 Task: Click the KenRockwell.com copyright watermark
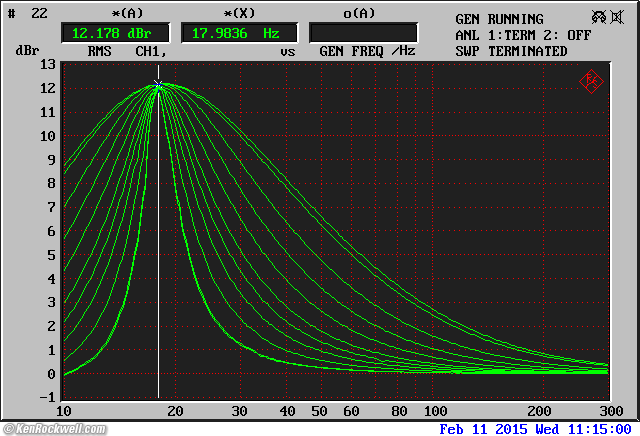57,428
